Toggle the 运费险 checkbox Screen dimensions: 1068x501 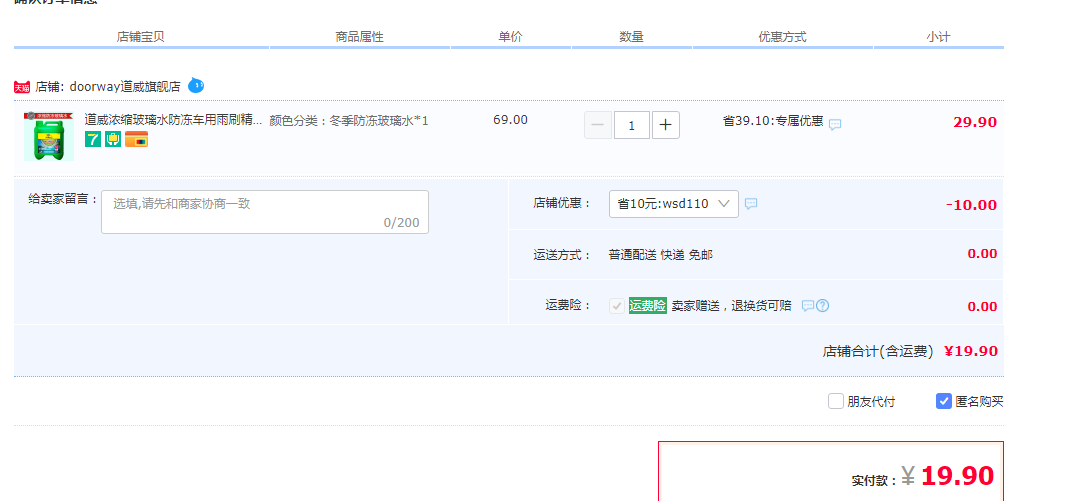click(616, 306)
